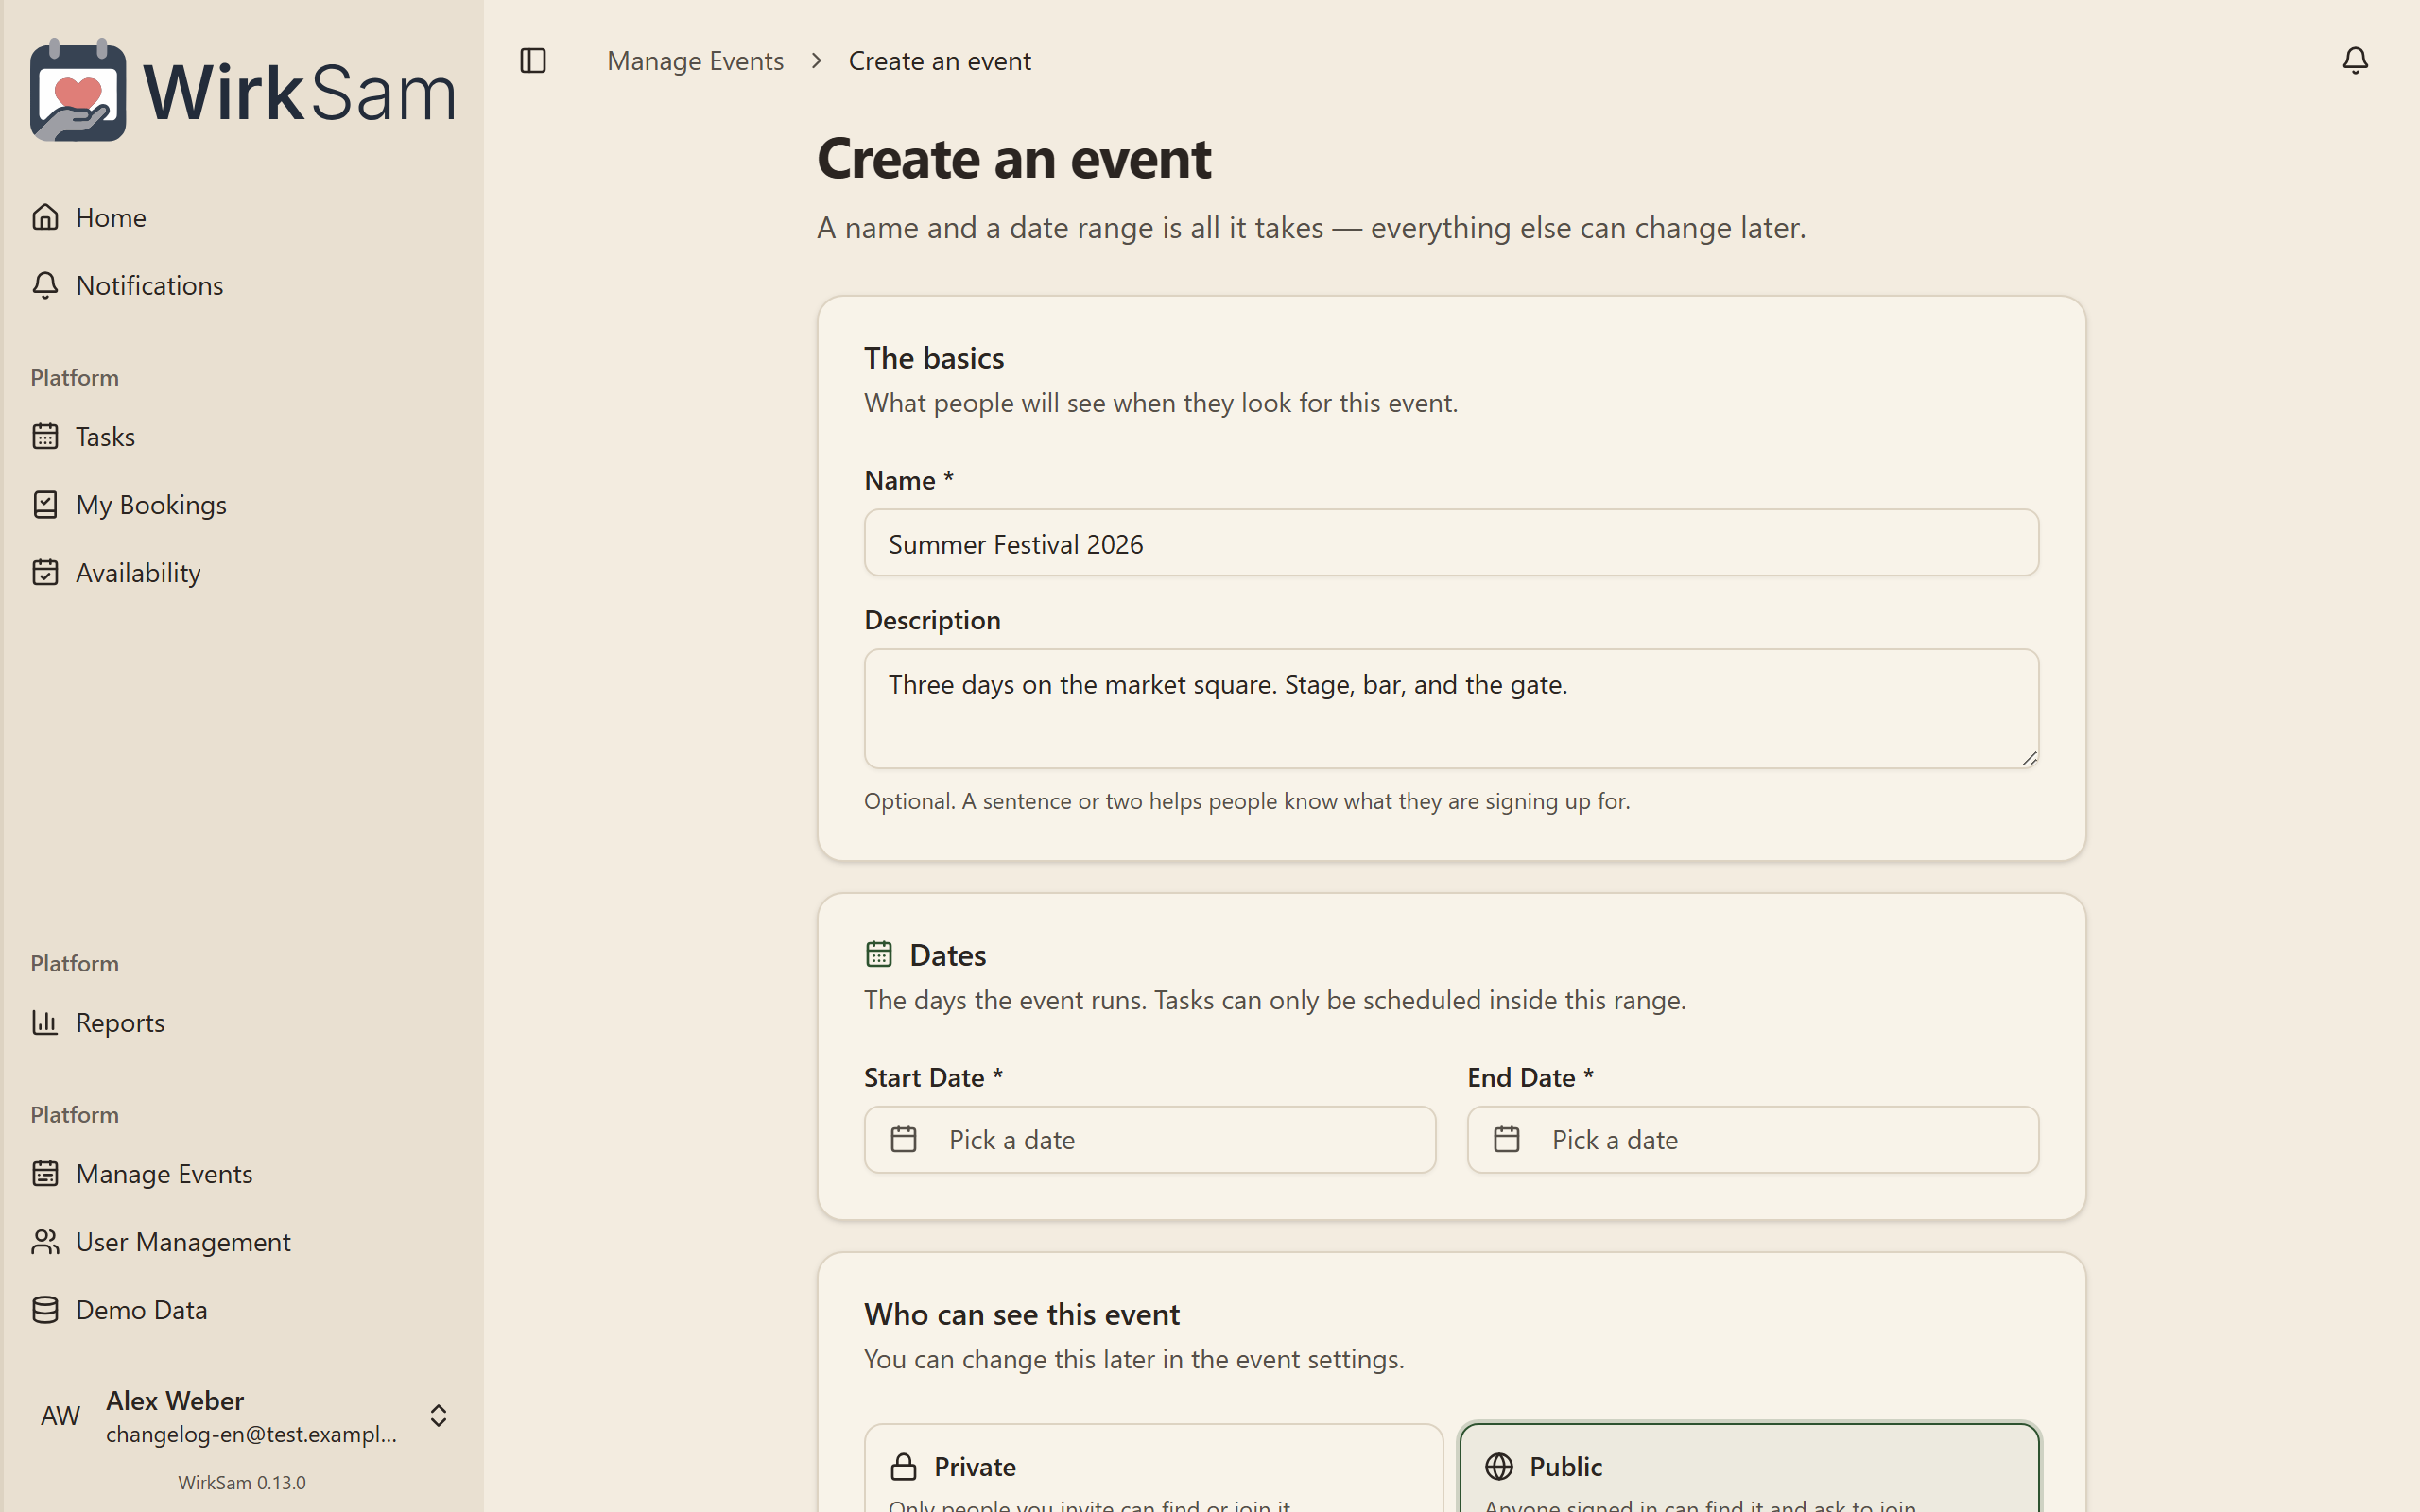Viewport: 2420px width, 1512px height.
Task: Open Home in the sidebar
Action: point(241,217)
